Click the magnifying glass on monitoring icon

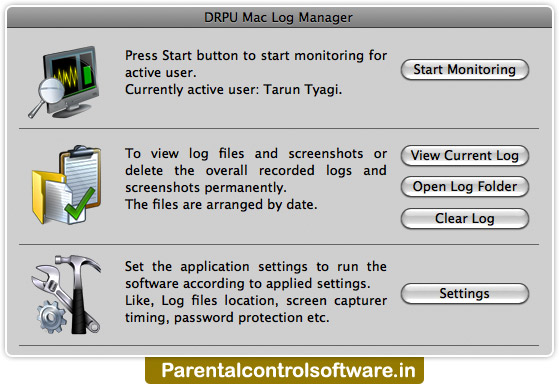pyautogui.click(x=47, y=97)
